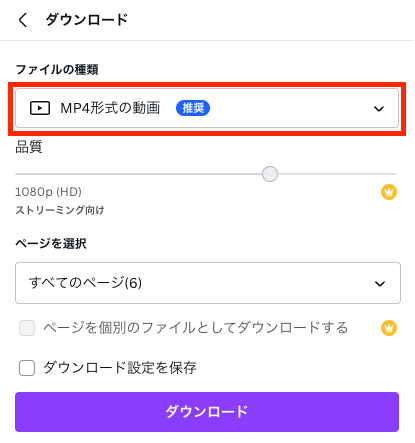
Task: Open the すべてのページ(6) page selector
Action: click(x=208, y=283)
